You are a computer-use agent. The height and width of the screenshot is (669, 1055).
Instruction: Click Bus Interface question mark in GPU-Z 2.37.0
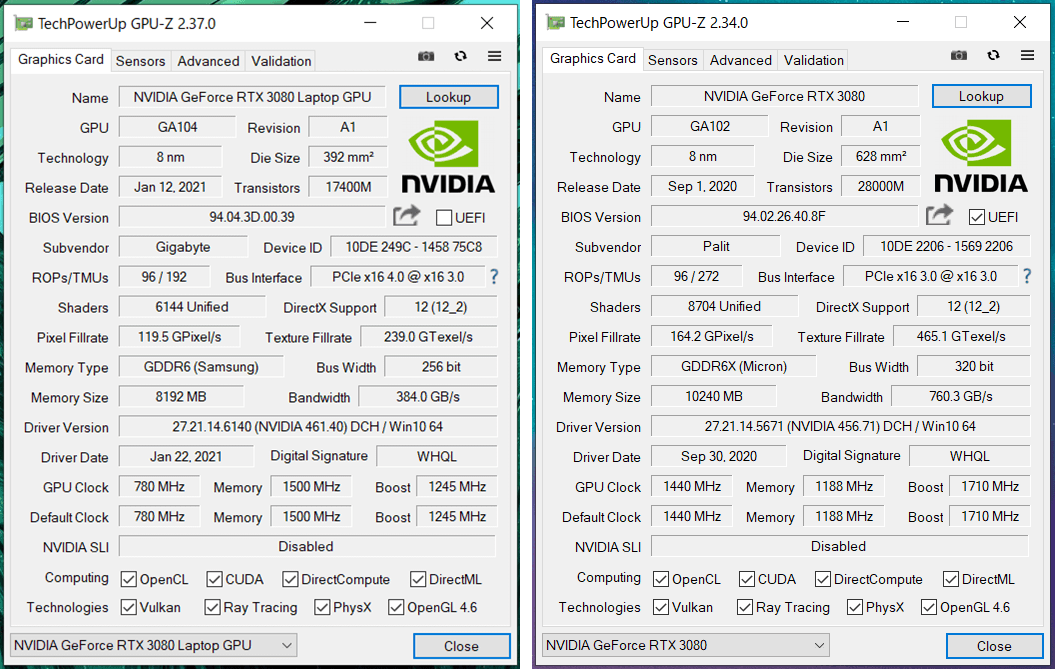pyautogui.click(x=495, y=277)
